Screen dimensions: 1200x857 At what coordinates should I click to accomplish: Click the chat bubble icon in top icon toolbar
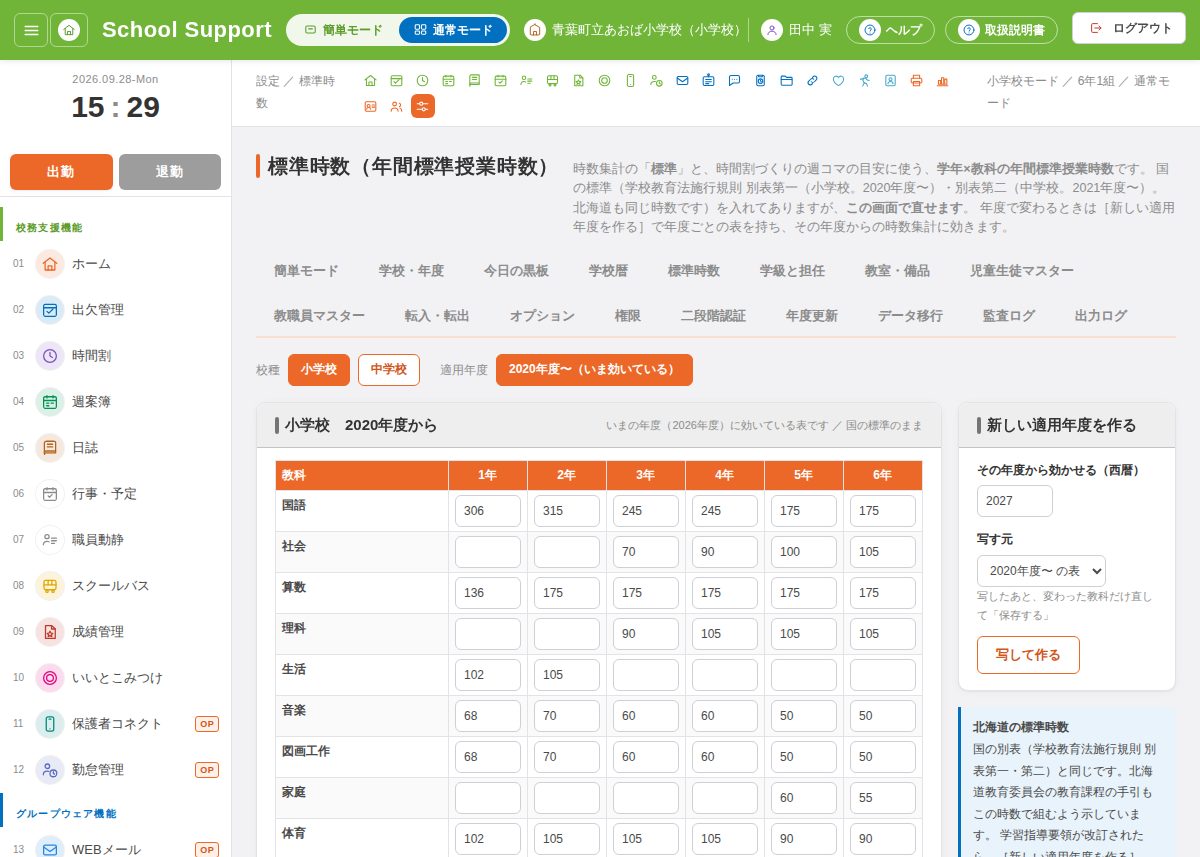tap(734, 81)
